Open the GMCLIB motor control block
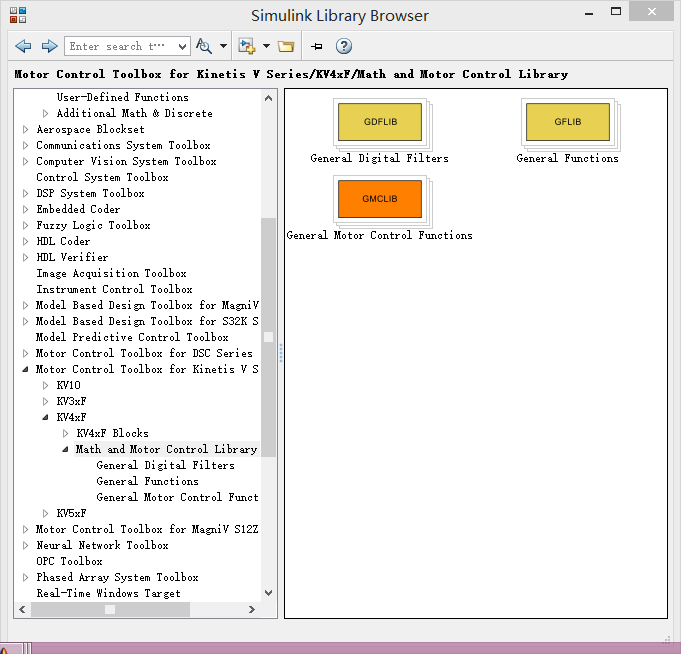The height and width of the screenshot is (654, 681). pos(380,199)
